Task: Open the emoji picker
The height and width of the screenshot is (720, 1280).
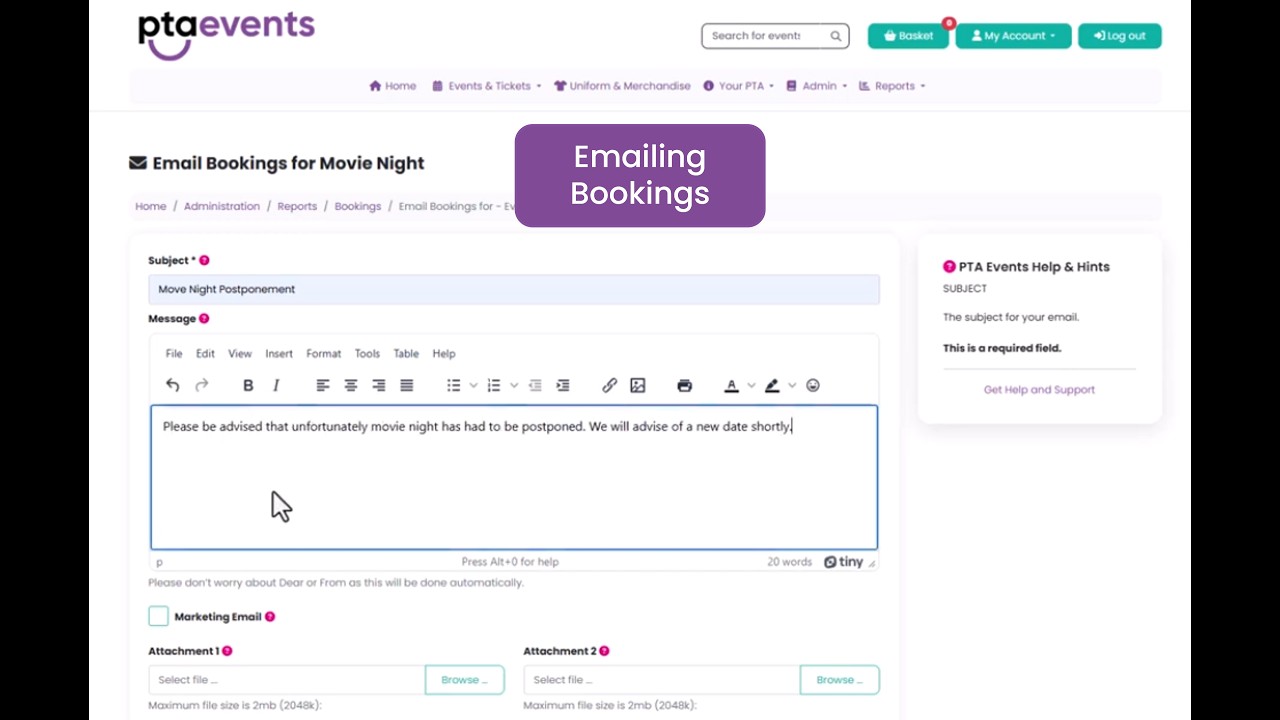Action: (813, 385)
